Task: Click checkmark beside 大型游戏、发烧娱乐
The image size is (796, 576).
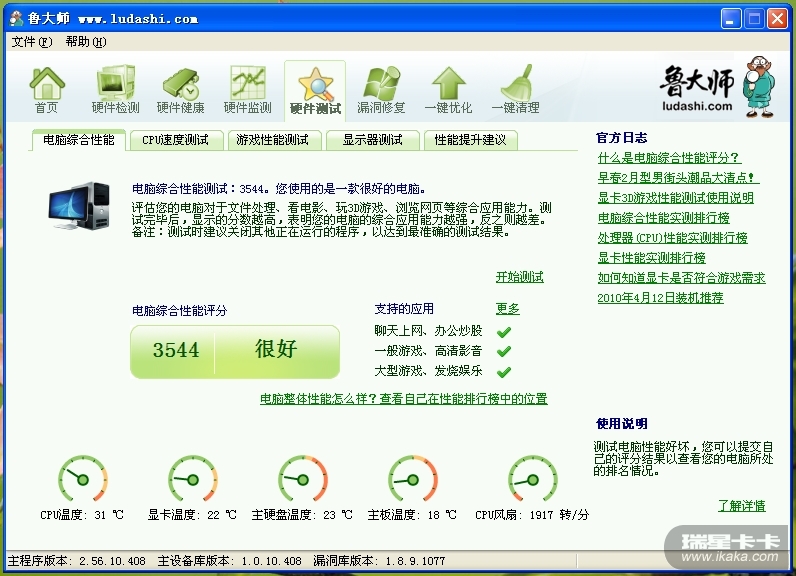Action: (x=504, y=372)
